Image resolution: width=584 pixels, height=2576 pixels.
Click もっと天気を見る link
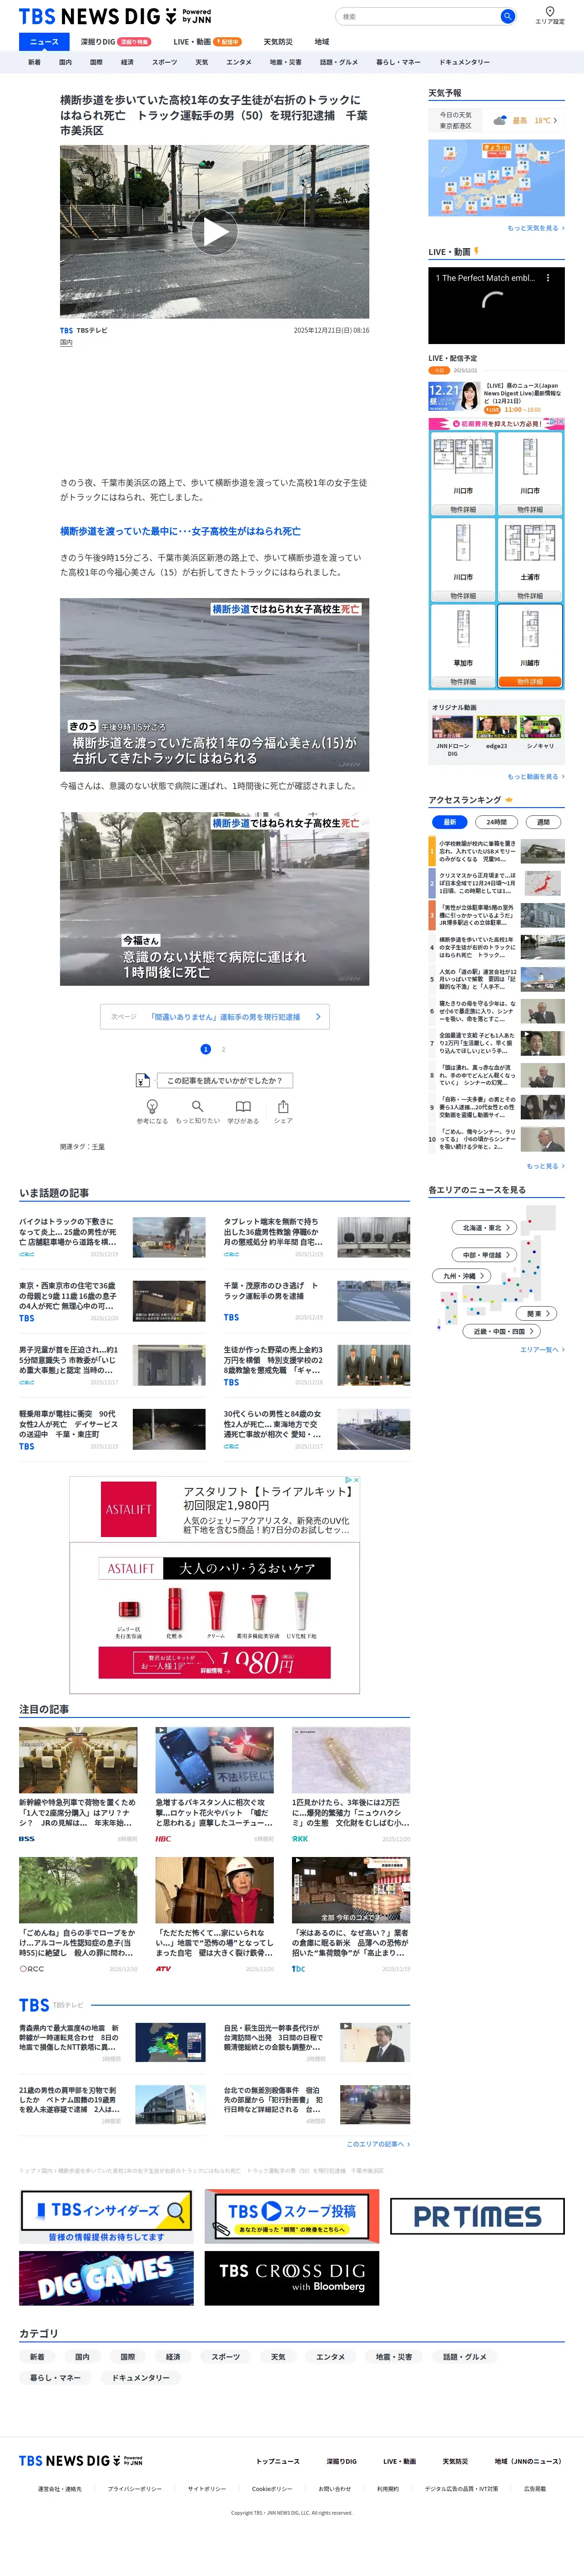coord(535,228)
